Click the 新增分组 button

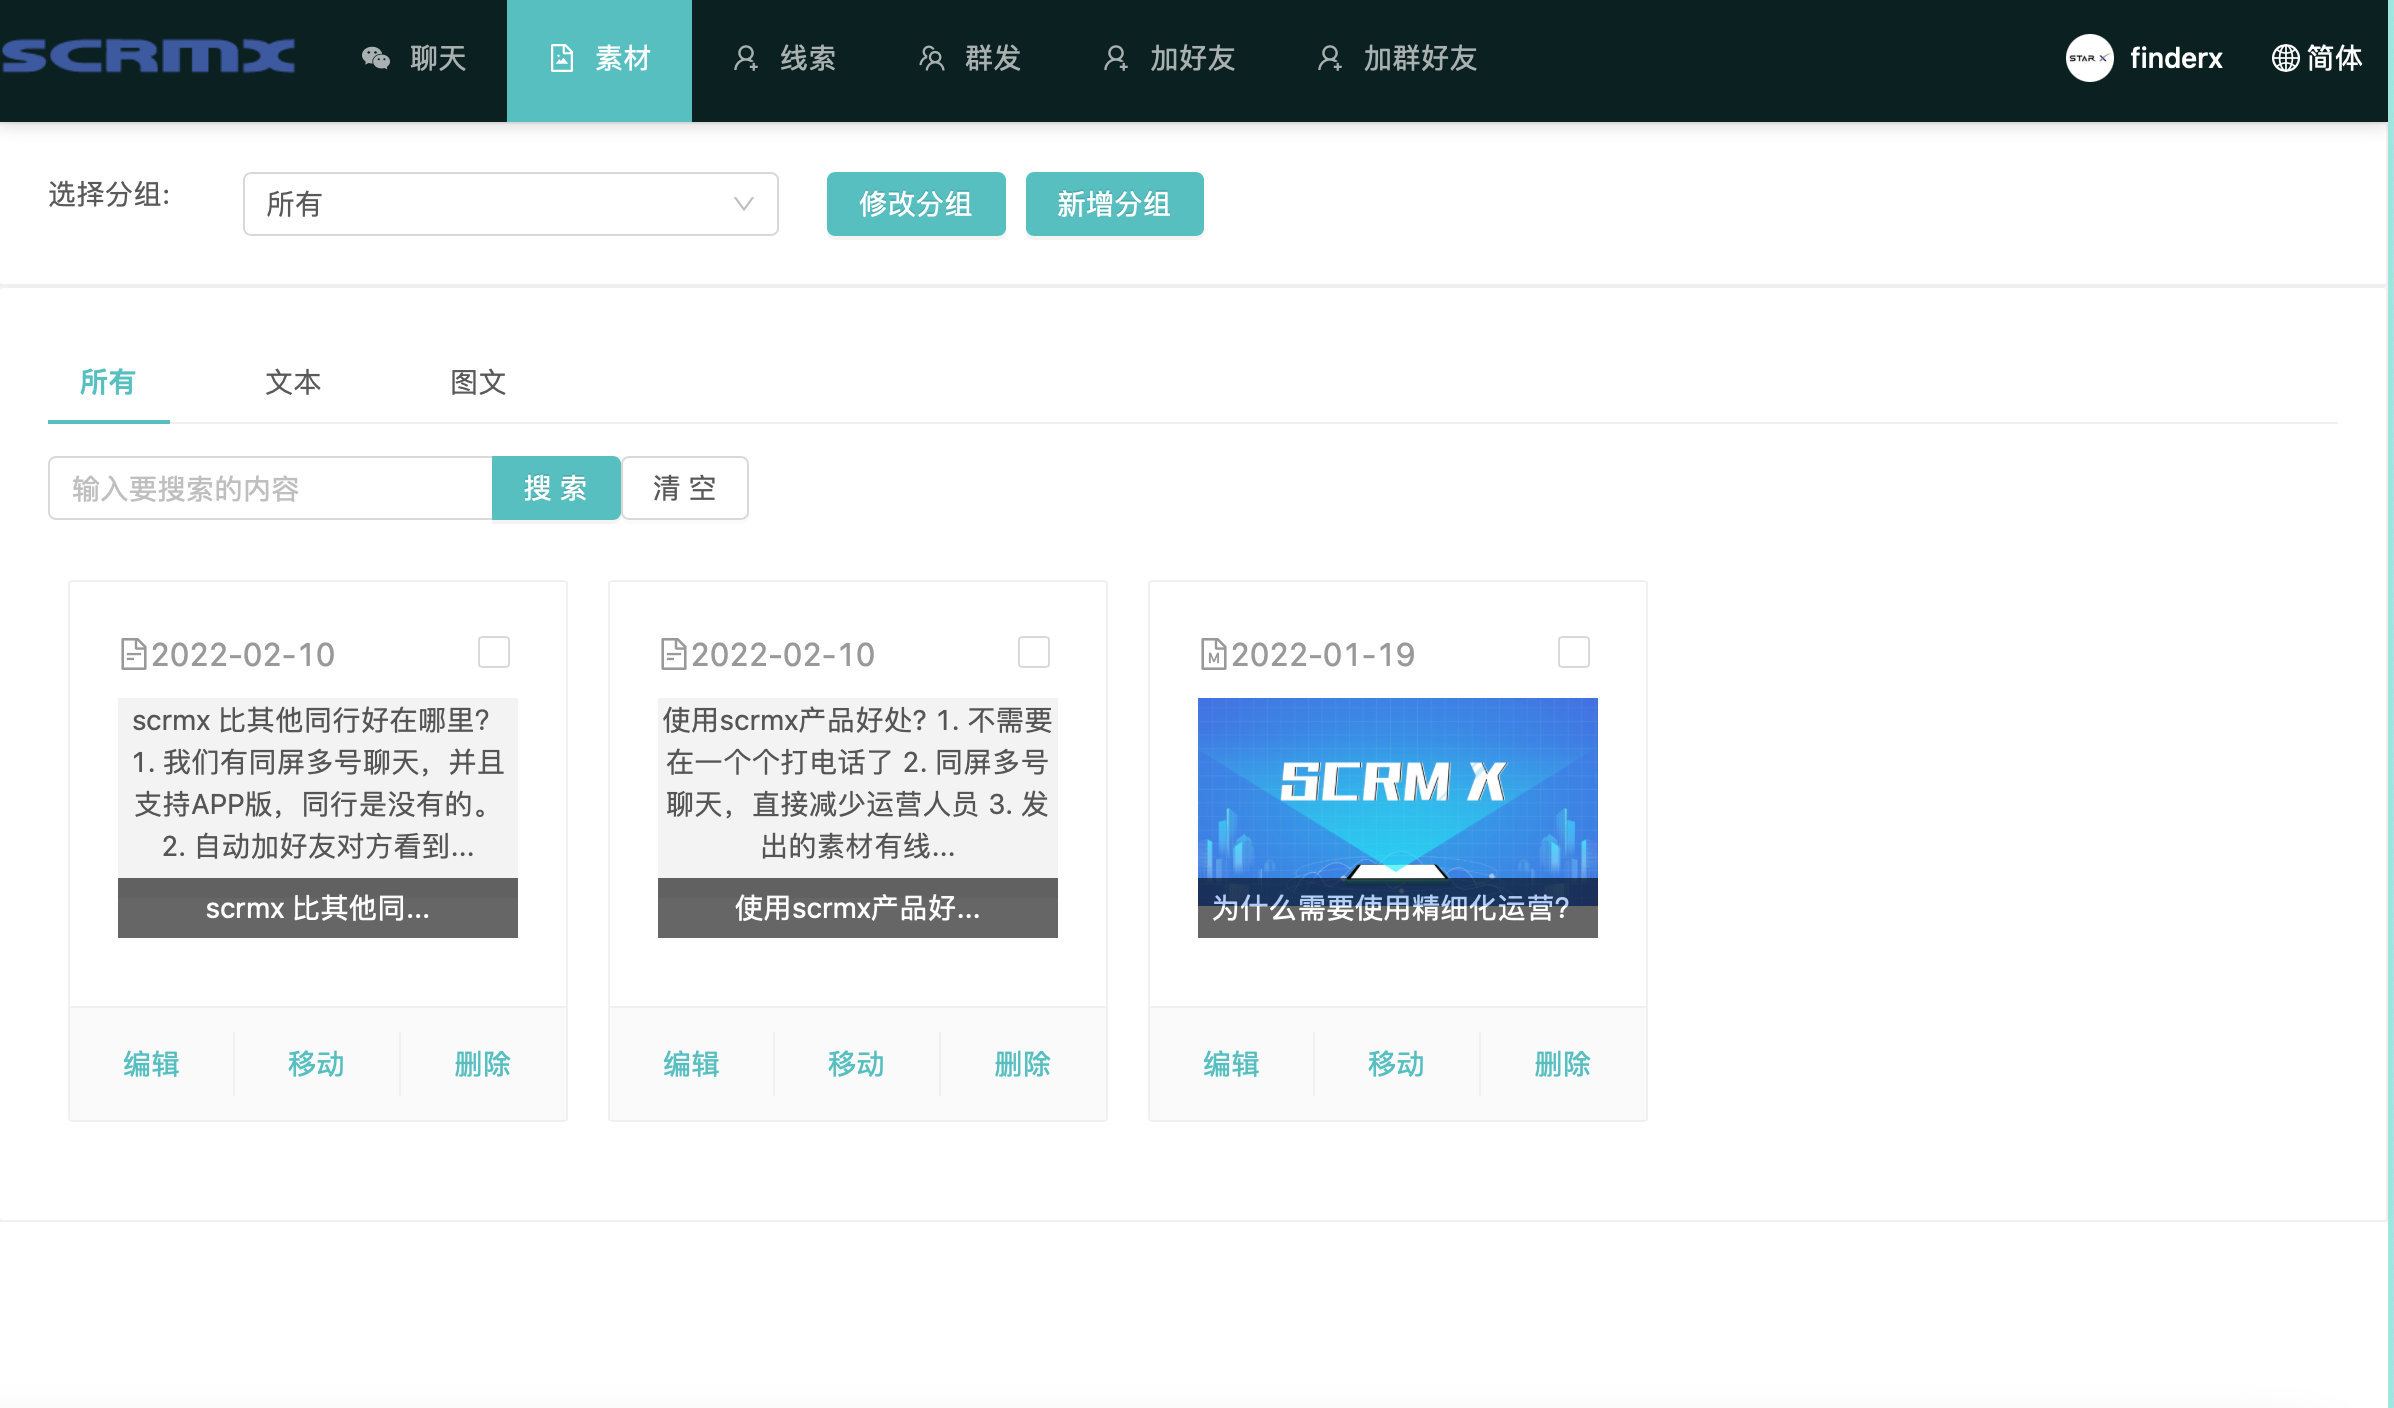pyautogui.click(x=1114, y=204)
